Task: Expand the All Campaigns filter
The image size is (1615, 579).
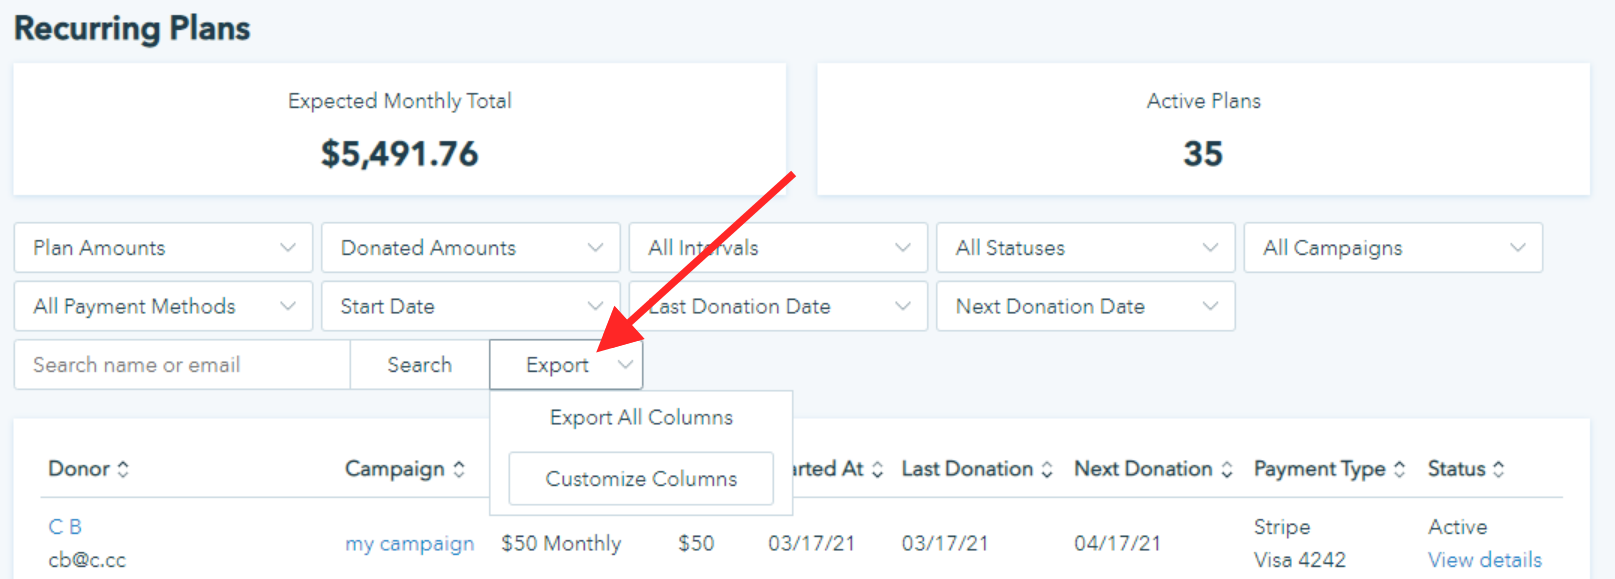Action: [1393, 247]
